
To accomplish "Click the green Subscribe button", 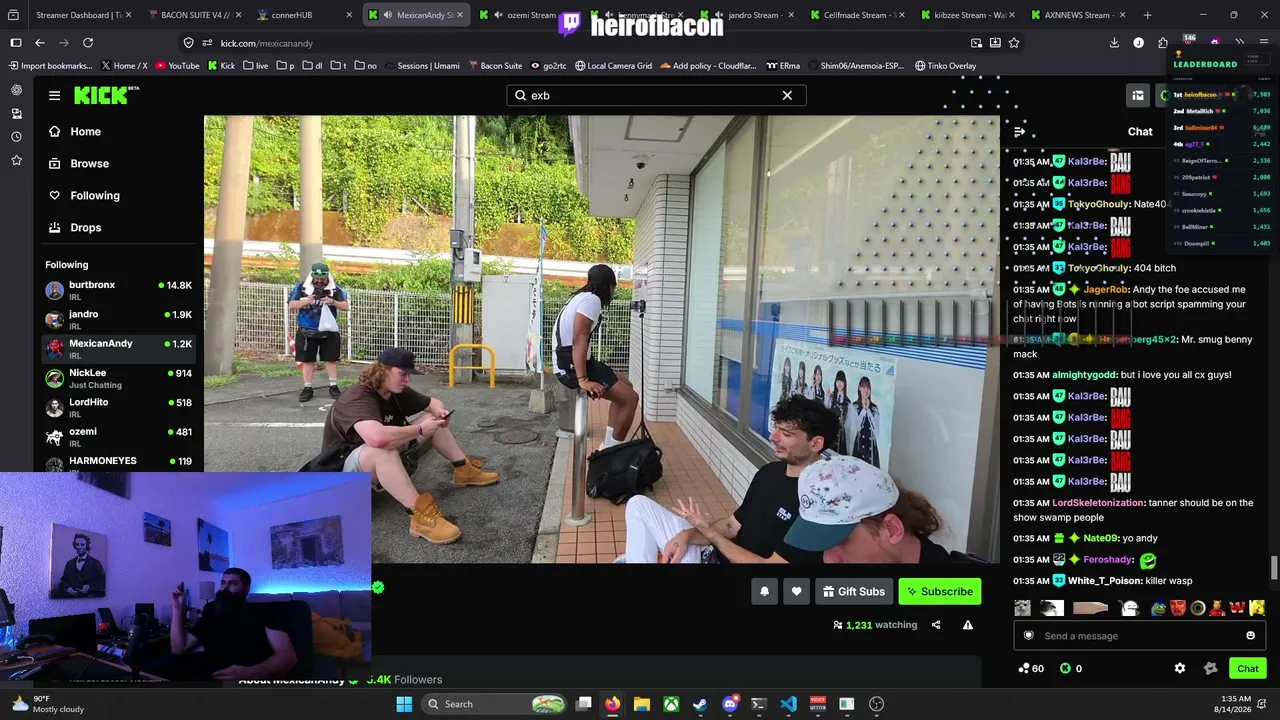I will tap(940, 591).
